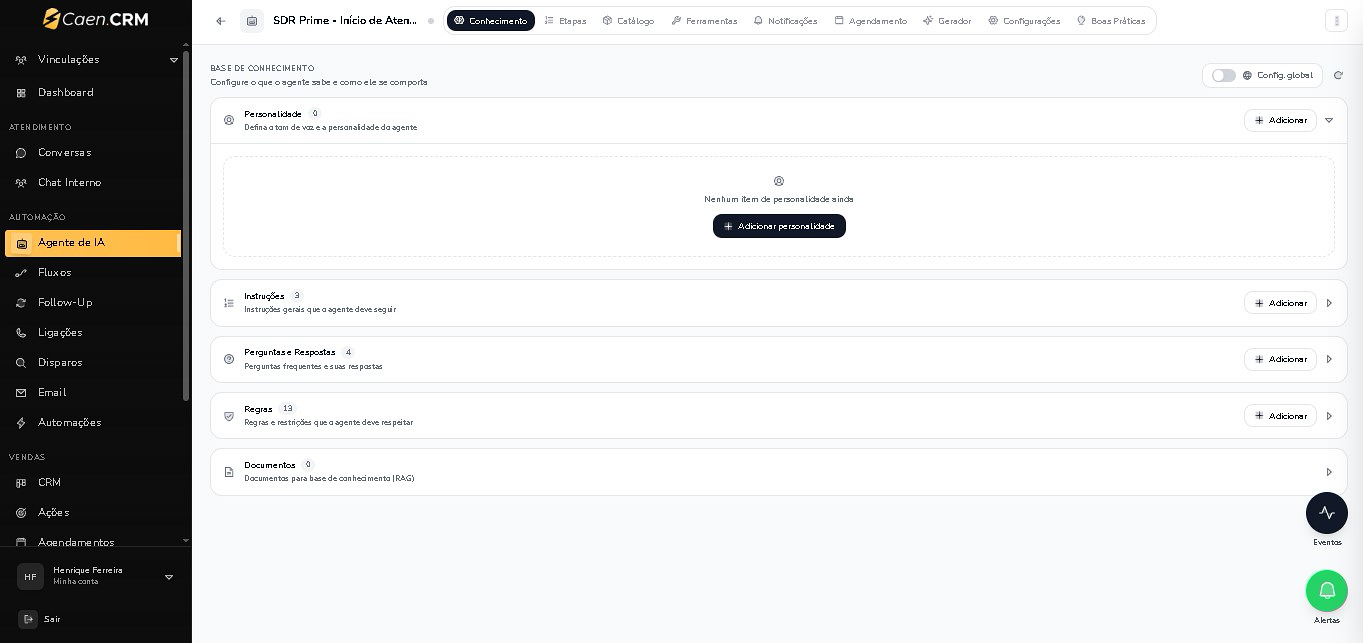1363x643 pixels.
Task: Click the Dashboard icon in sidebar
Action: [x=21, y=93]
